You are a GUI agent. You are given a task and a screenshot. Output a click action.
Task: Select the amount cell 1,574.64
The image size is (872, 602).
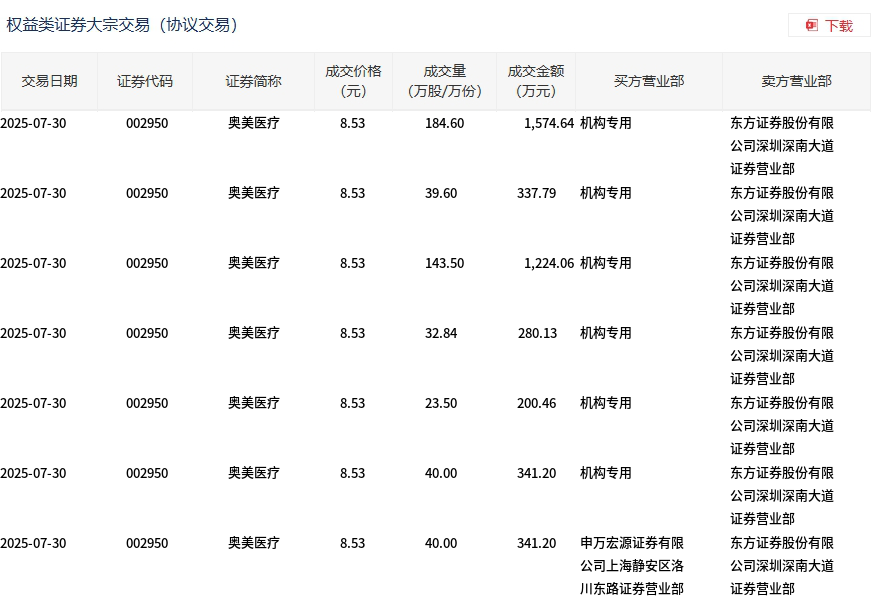549,124
